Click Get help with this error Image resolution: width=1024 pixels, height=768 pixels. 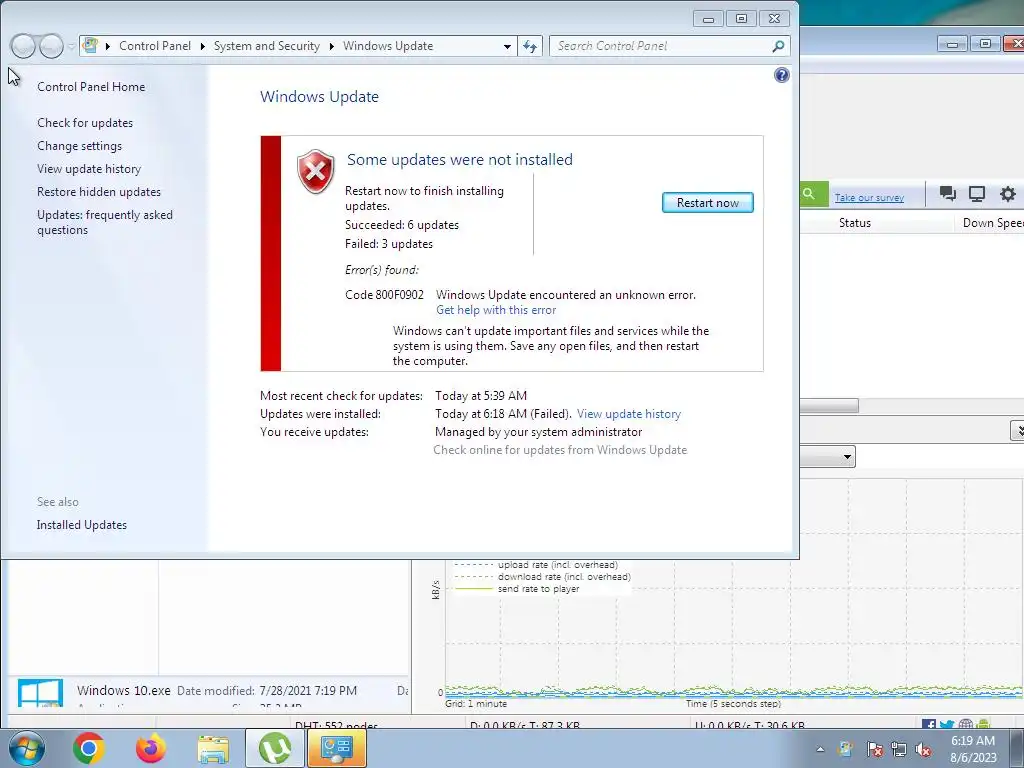pyautogui.click(x=496, y=310)
